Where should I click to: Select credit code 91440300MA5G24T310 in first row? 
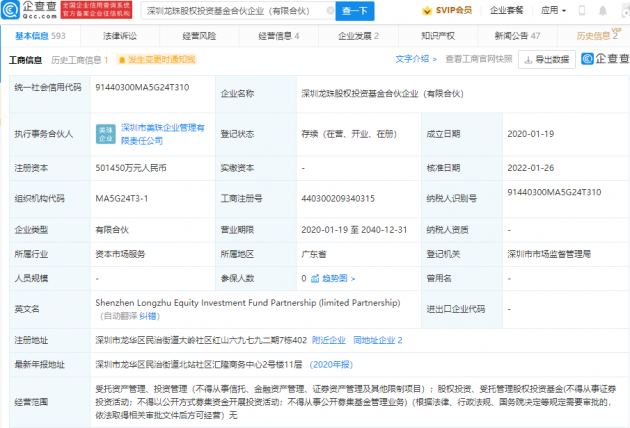click(x=142, y=87)
